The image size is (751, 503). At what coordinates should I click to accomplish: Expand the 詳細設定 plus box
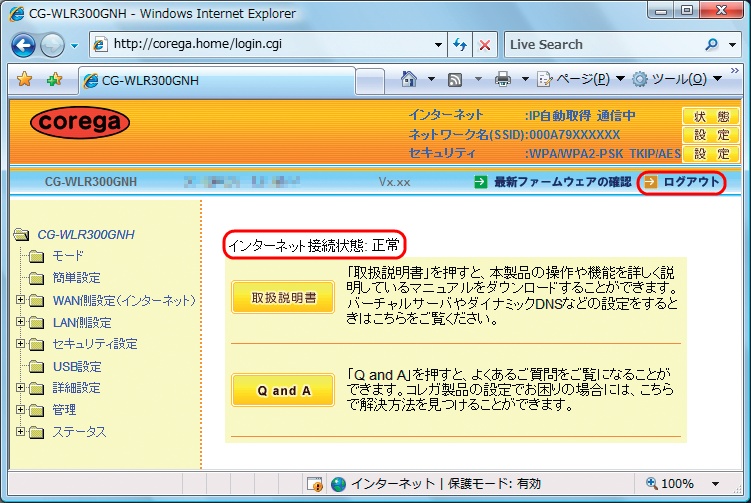pos(20,388)
